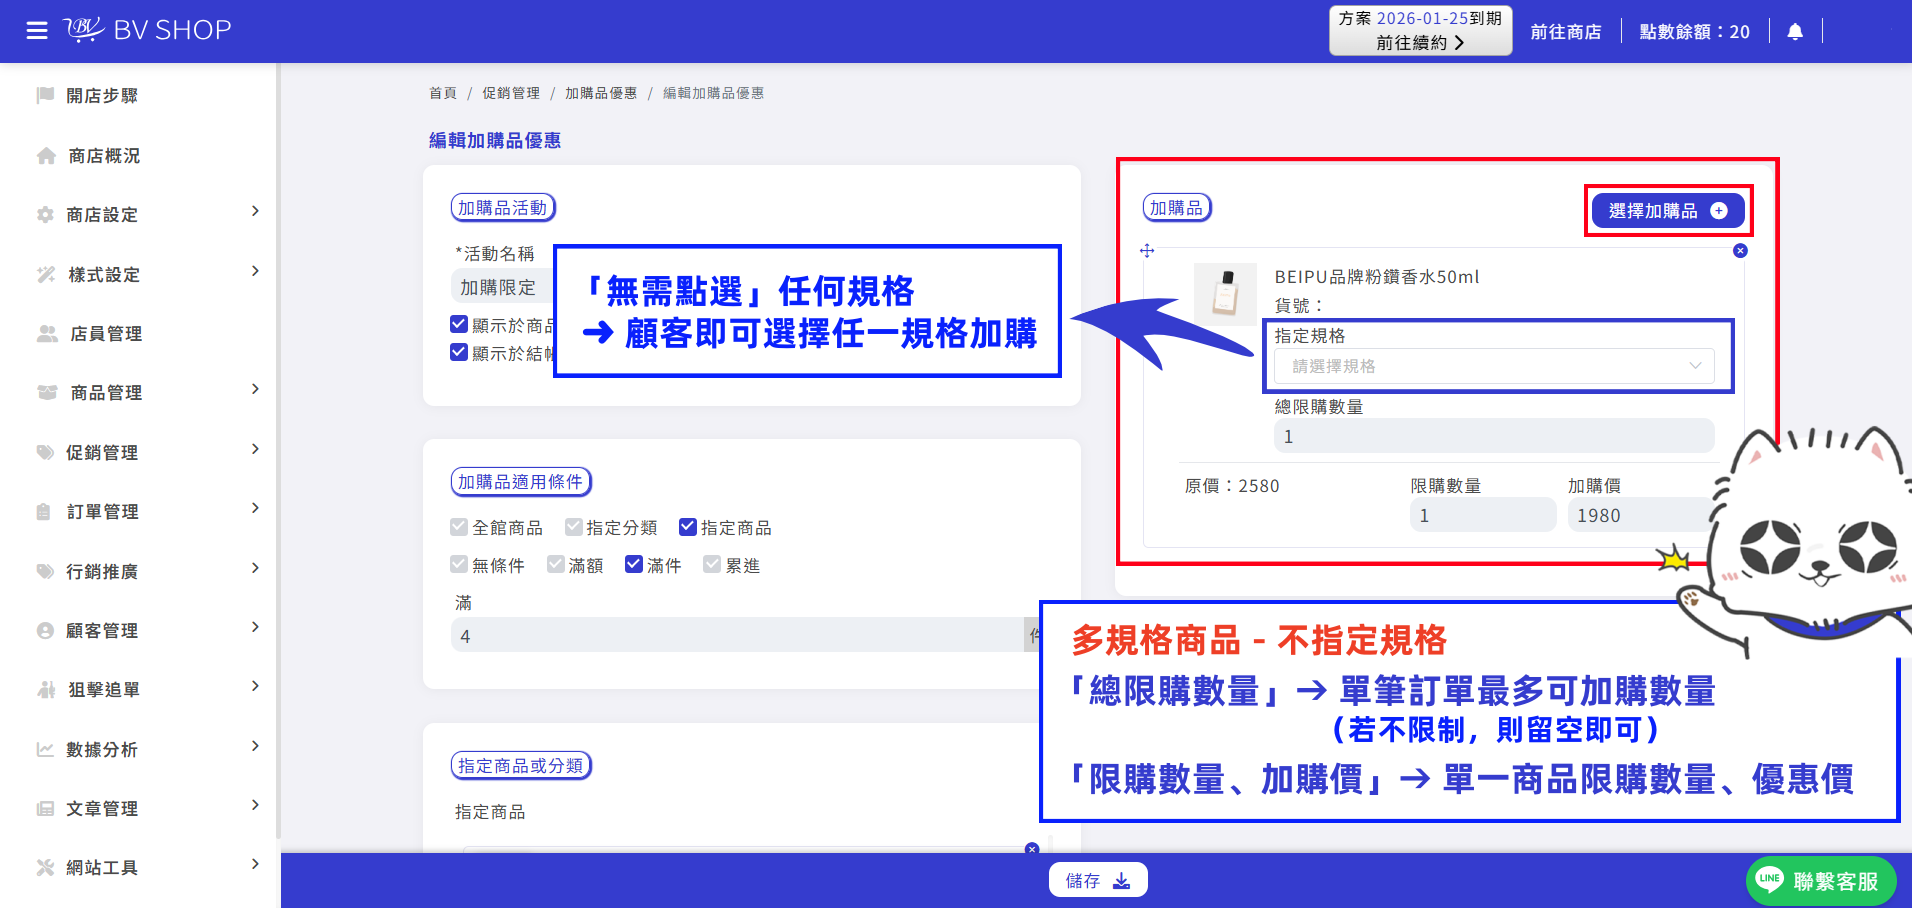The image size is (1912, 908).
Task: Go to 促銷管理 breadcrumb link
Action: click(x=511, y=93)
